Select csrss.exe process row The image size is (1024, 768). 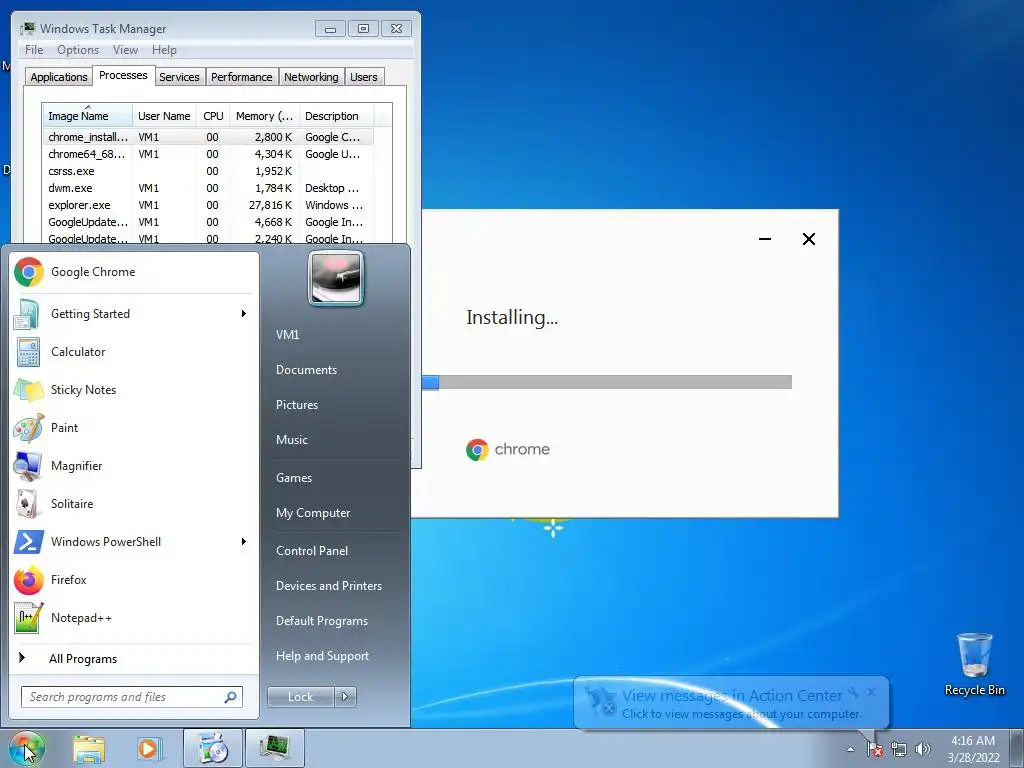208,171
